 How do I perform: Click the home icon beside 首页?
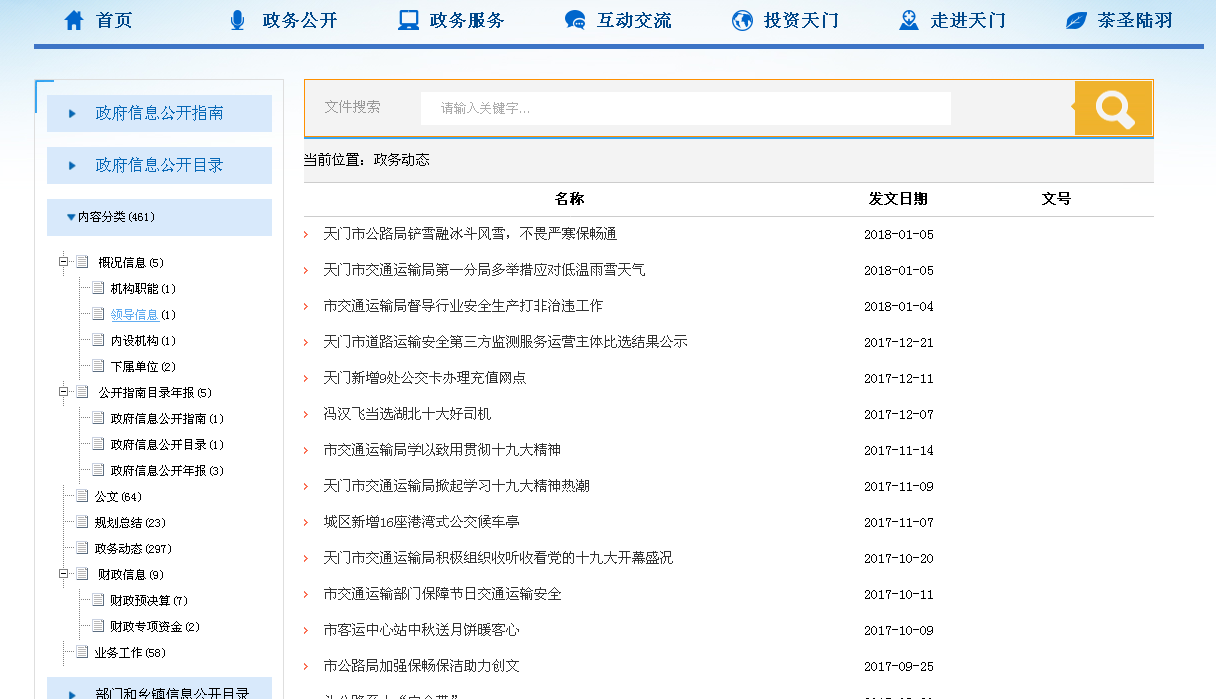point(73,20)
